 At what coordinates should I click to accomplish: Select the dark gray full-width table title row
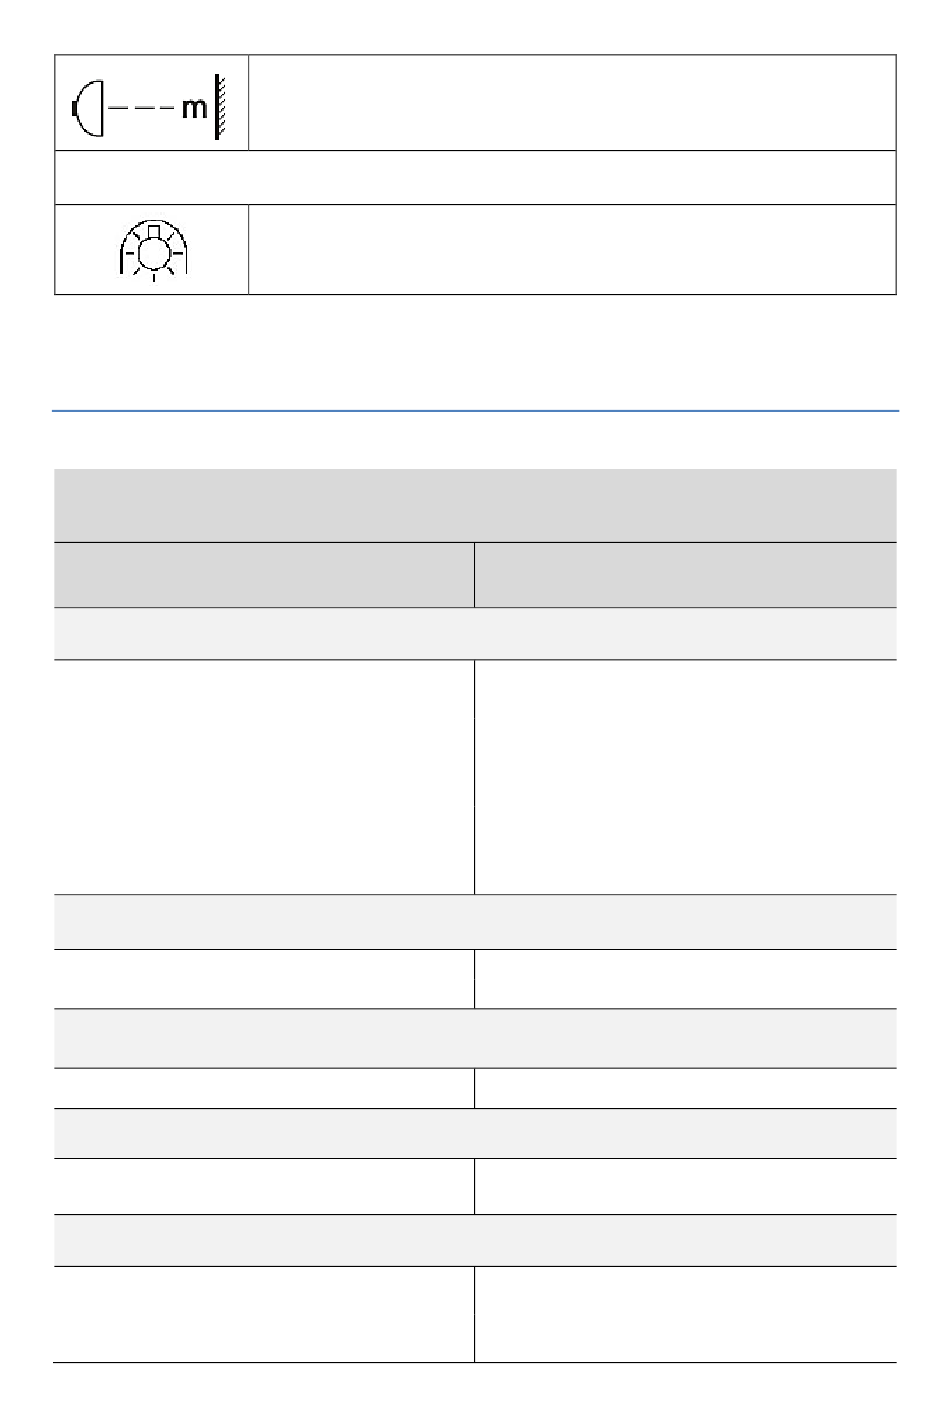click(x=475, y=505)
